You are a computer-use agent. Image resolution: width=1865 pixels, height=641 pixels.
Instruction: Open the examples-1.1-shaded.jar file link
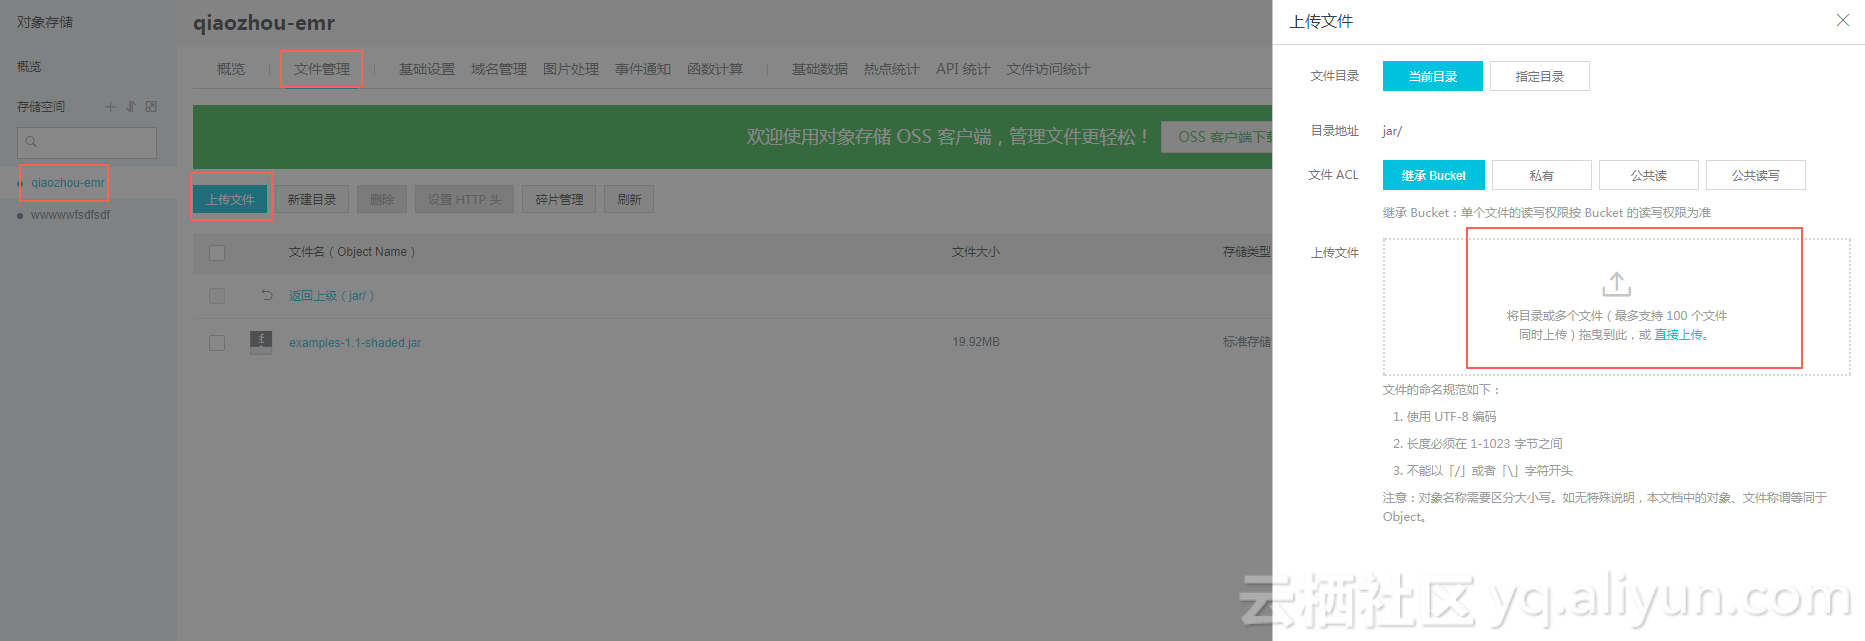point(355,343)
